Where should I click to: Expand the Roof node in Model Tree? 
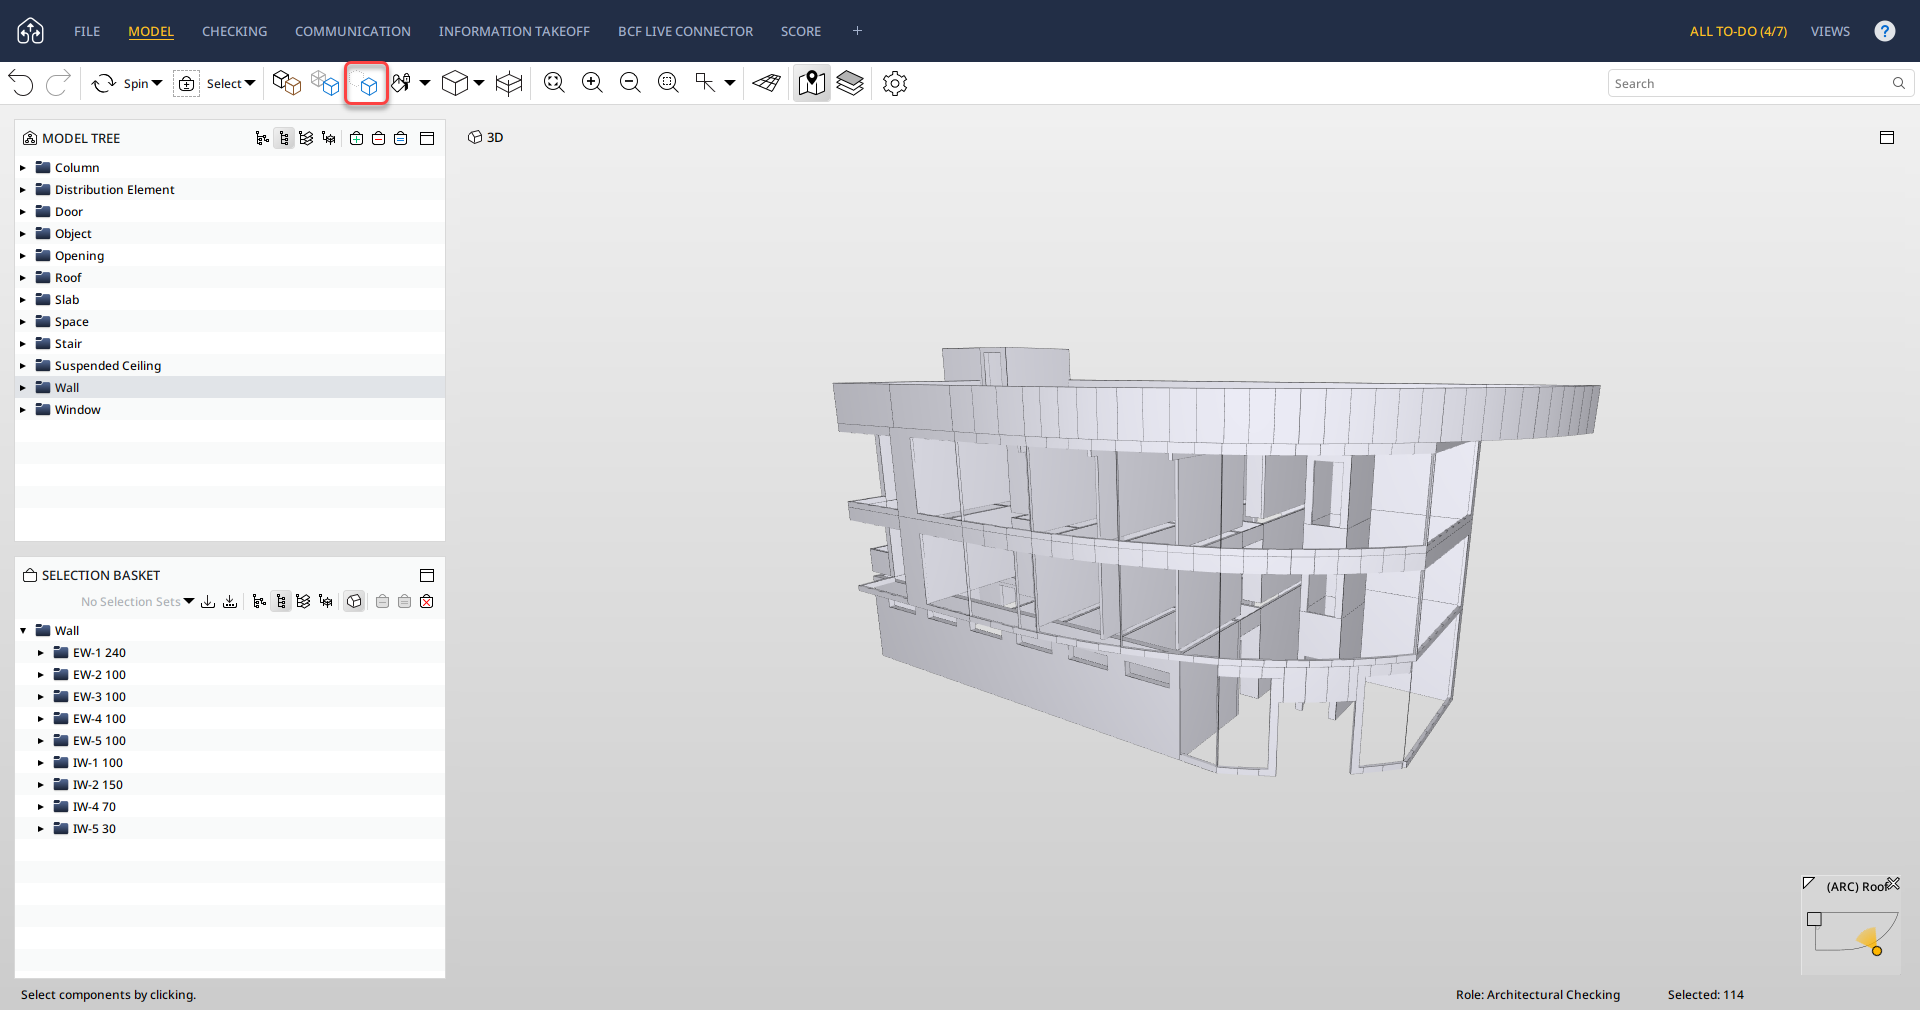pyautogui.click(x=23, y=277)
